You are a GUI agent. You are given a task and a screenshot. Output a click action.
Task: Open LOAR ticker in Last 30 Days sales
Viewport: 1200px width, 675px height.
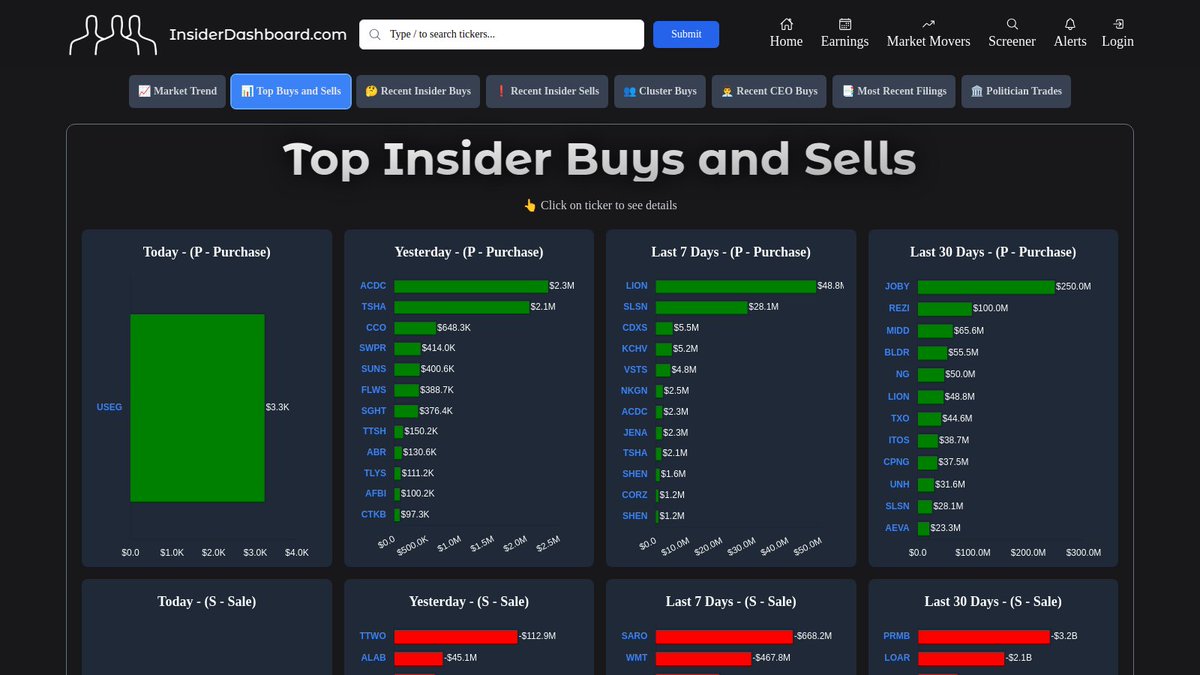click(x=897, y=658)
